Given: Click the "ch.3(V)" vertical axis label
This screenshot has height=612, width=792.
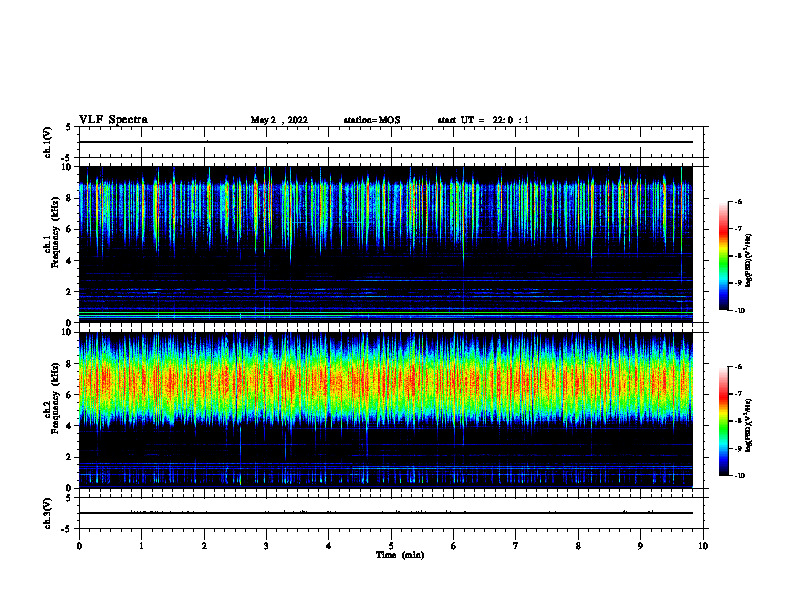Looking at the screenshot, I should (47, 513).
